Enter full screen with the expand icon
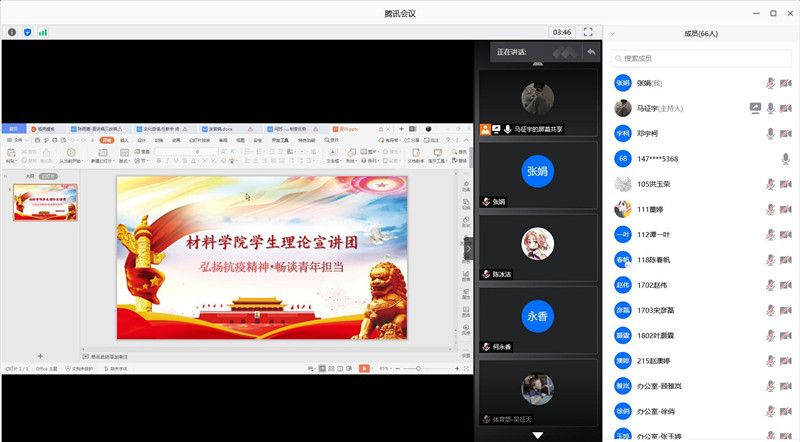Viewport: 800px width, 442px height. pyautogui.click(x=588, y=32)
